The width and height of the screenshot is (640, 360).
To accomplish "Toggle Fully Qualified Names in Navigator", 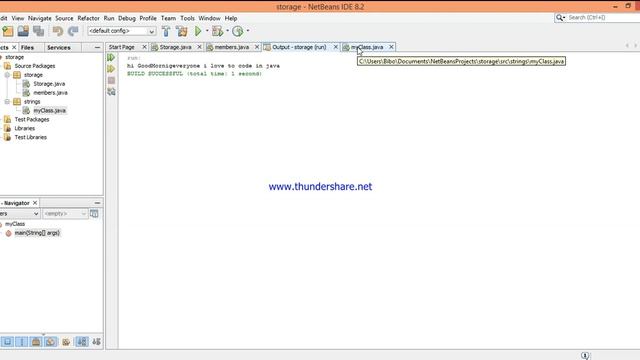I will pyautogui.click(x=66, y=342).
